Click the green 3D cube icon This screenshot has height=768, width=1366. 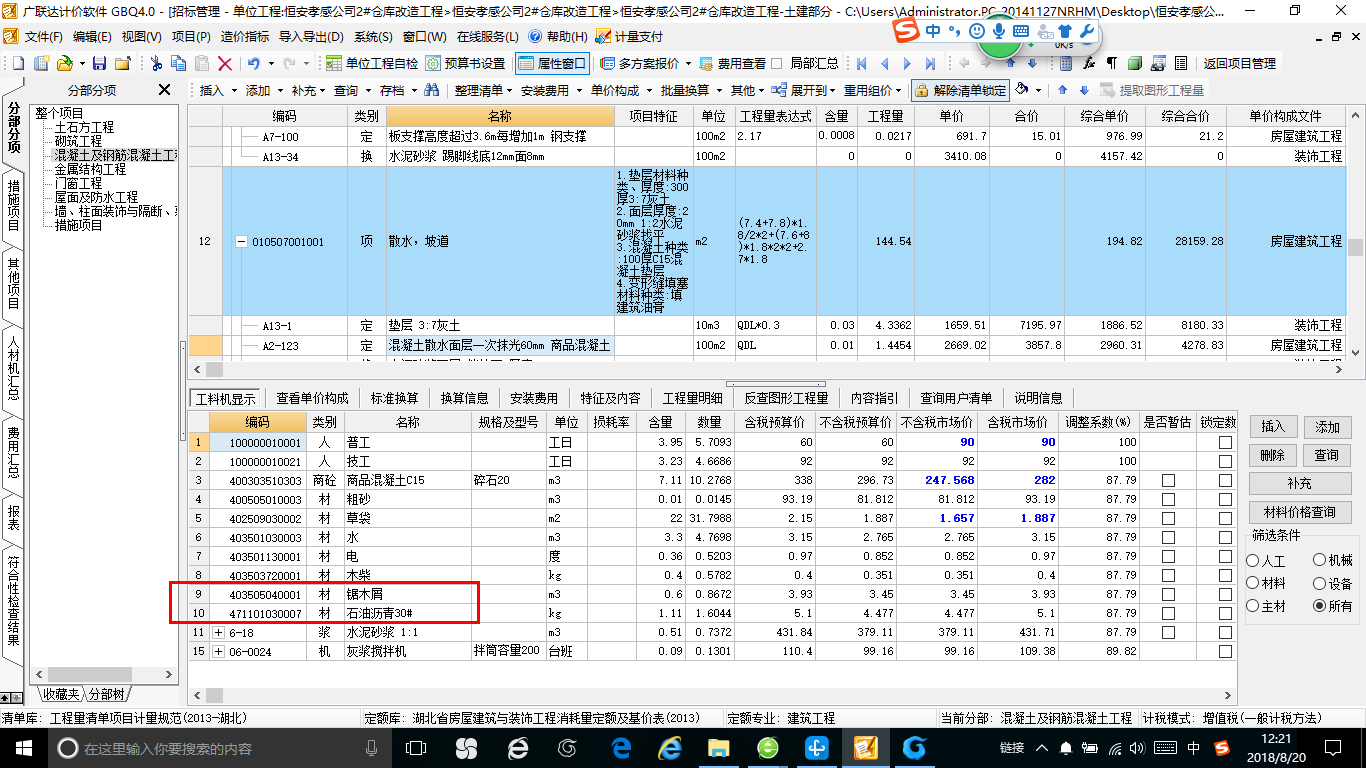pos(1135,63)
